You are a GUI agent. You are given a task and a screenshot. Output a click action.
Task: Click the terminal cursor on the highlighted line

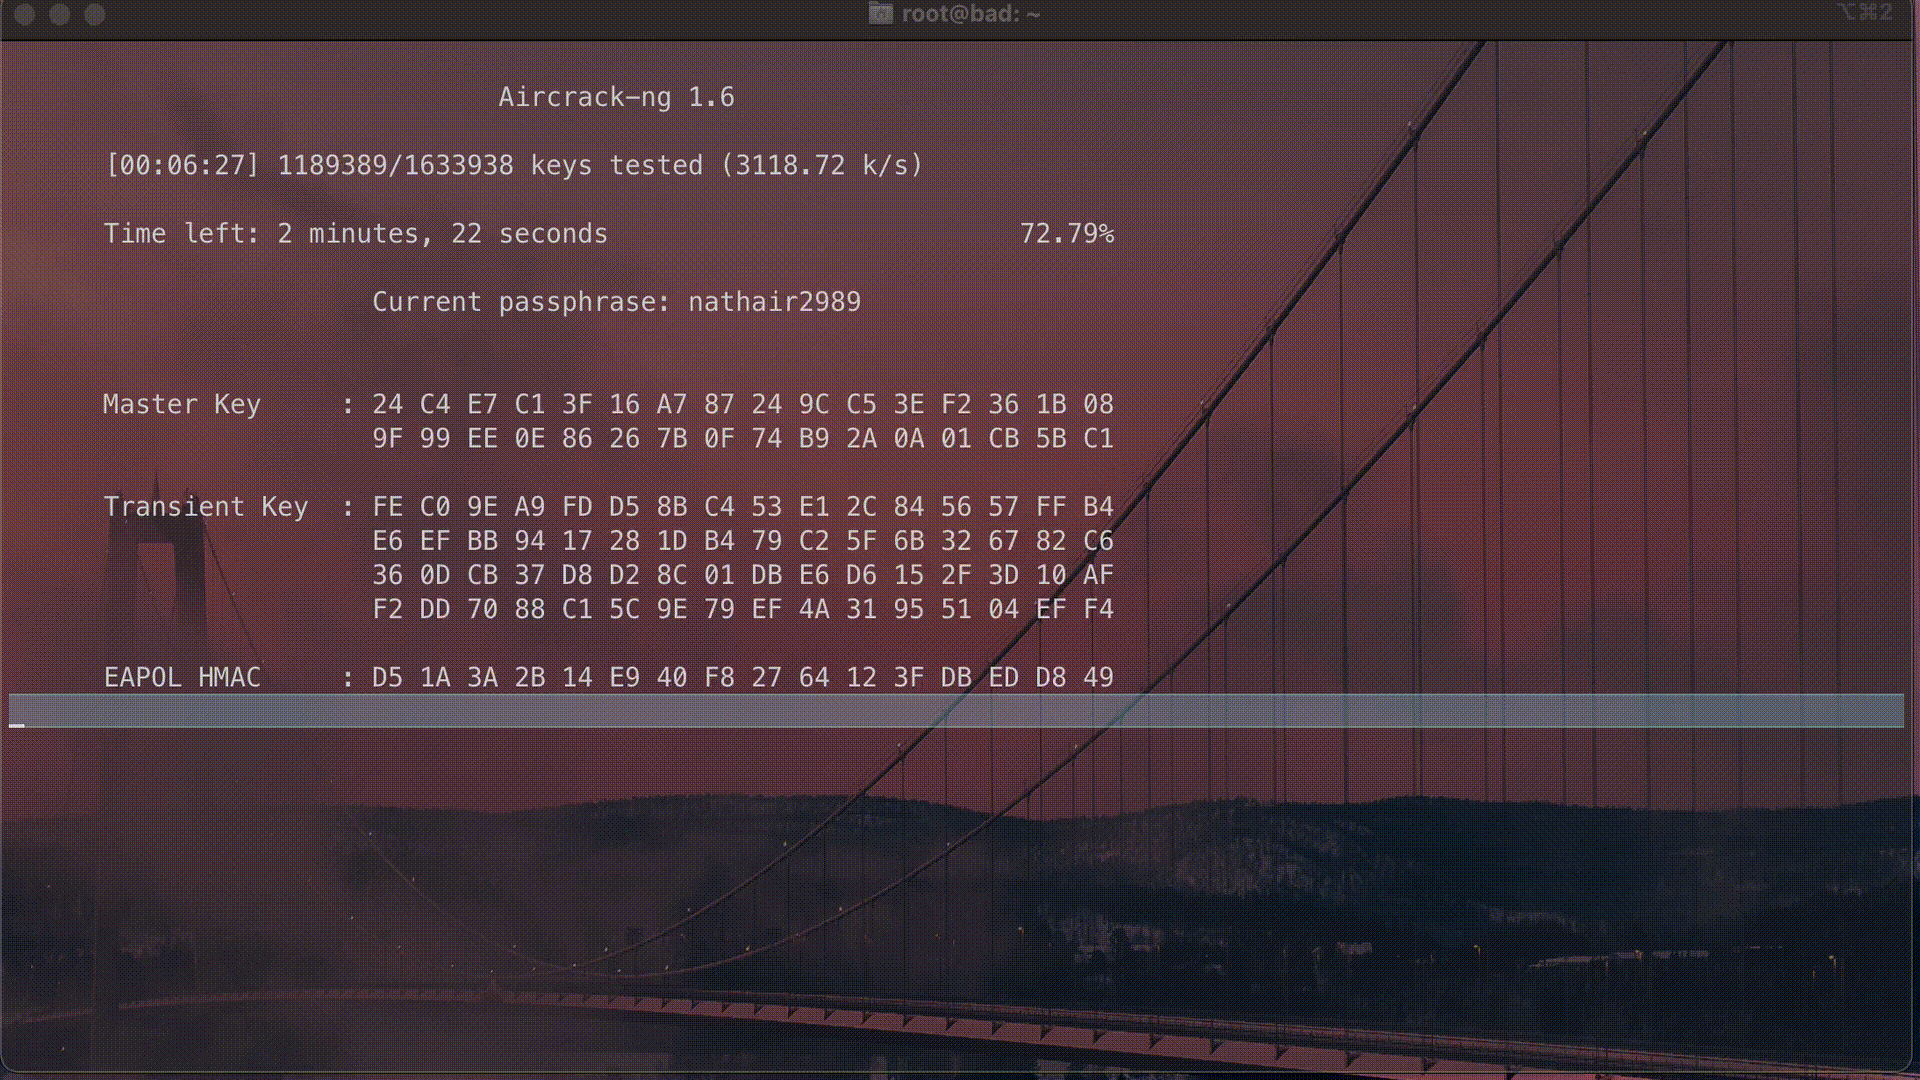click(x=17, y=724)
